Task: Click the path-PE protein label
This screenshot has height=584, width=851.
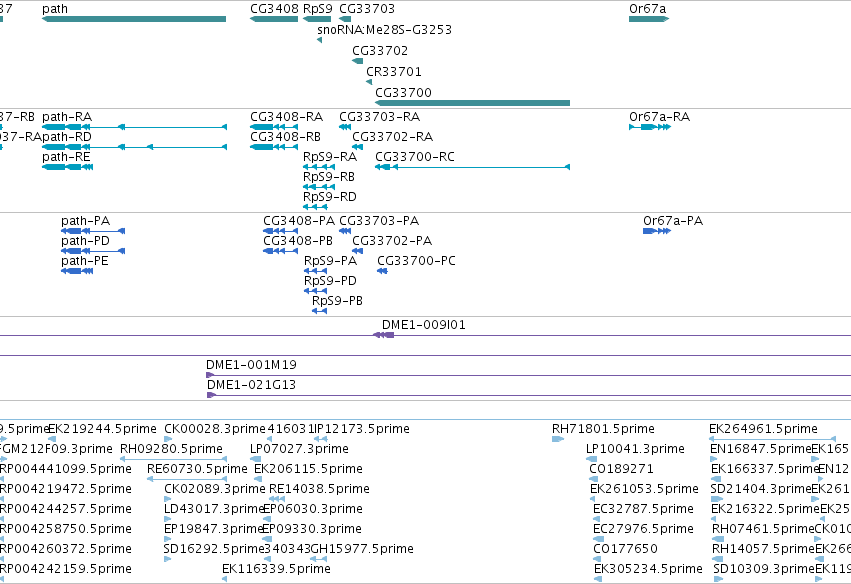Action: [x=85, y=261]
